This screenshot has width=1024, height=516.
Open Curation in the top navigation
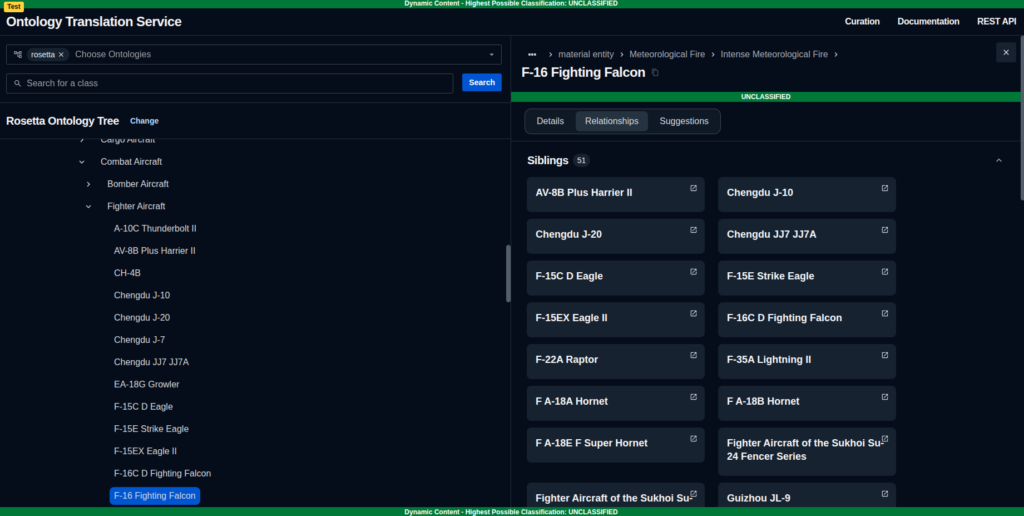click(x=862, y=22)
